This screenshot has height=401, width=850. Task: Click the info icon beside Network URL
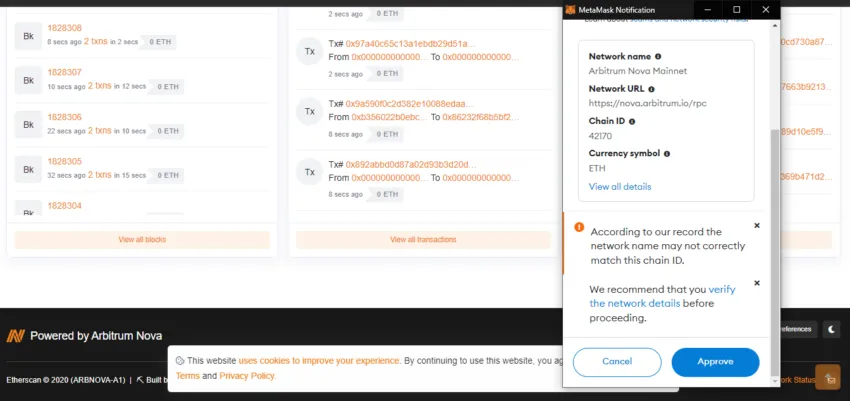(651, 89)
